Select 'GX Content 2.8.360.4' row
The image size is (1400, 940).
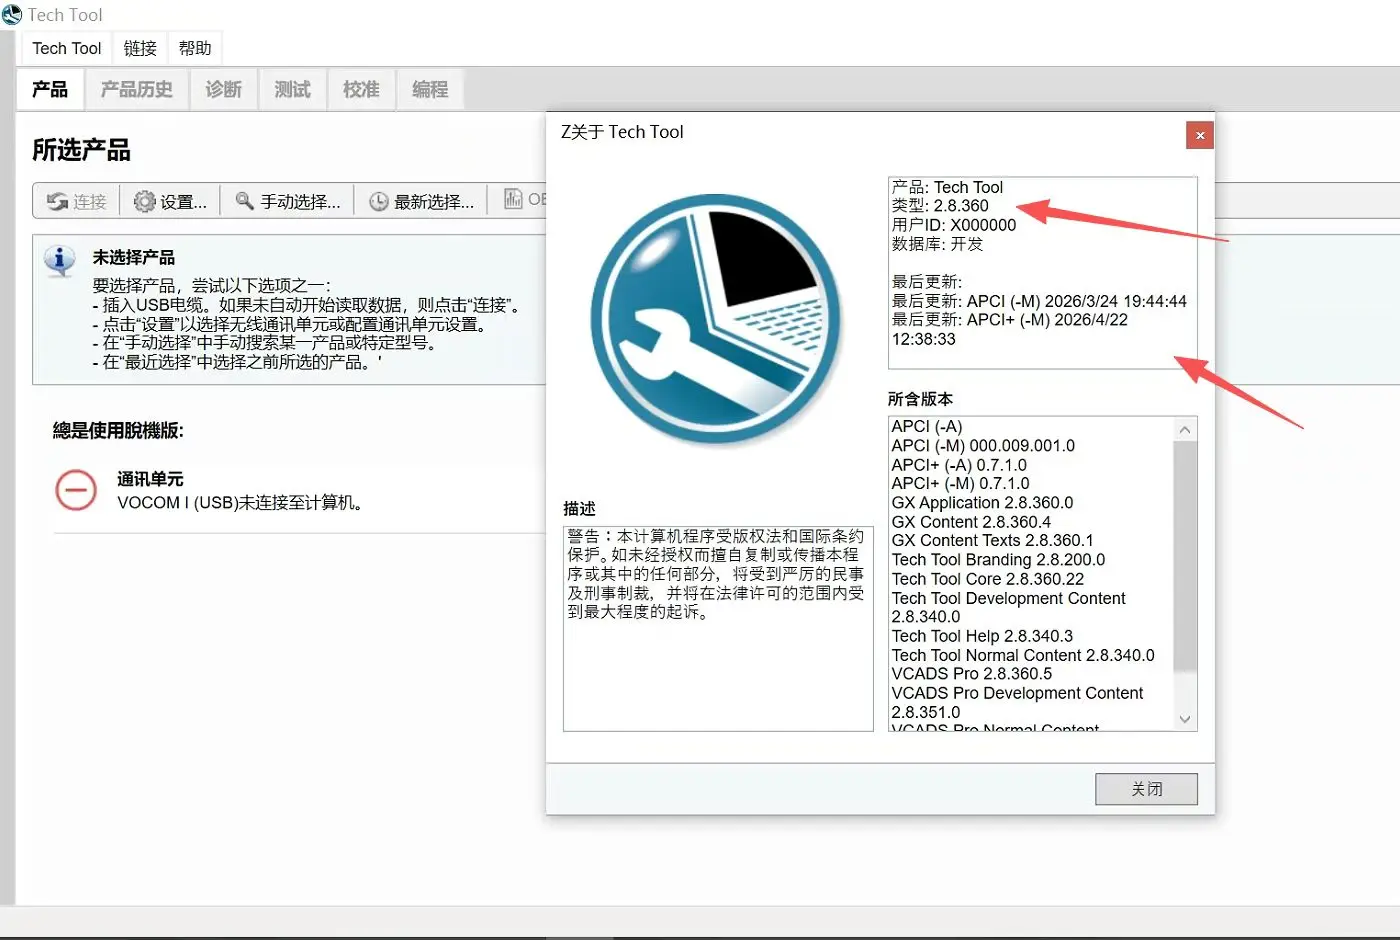[x=971, y=522]
